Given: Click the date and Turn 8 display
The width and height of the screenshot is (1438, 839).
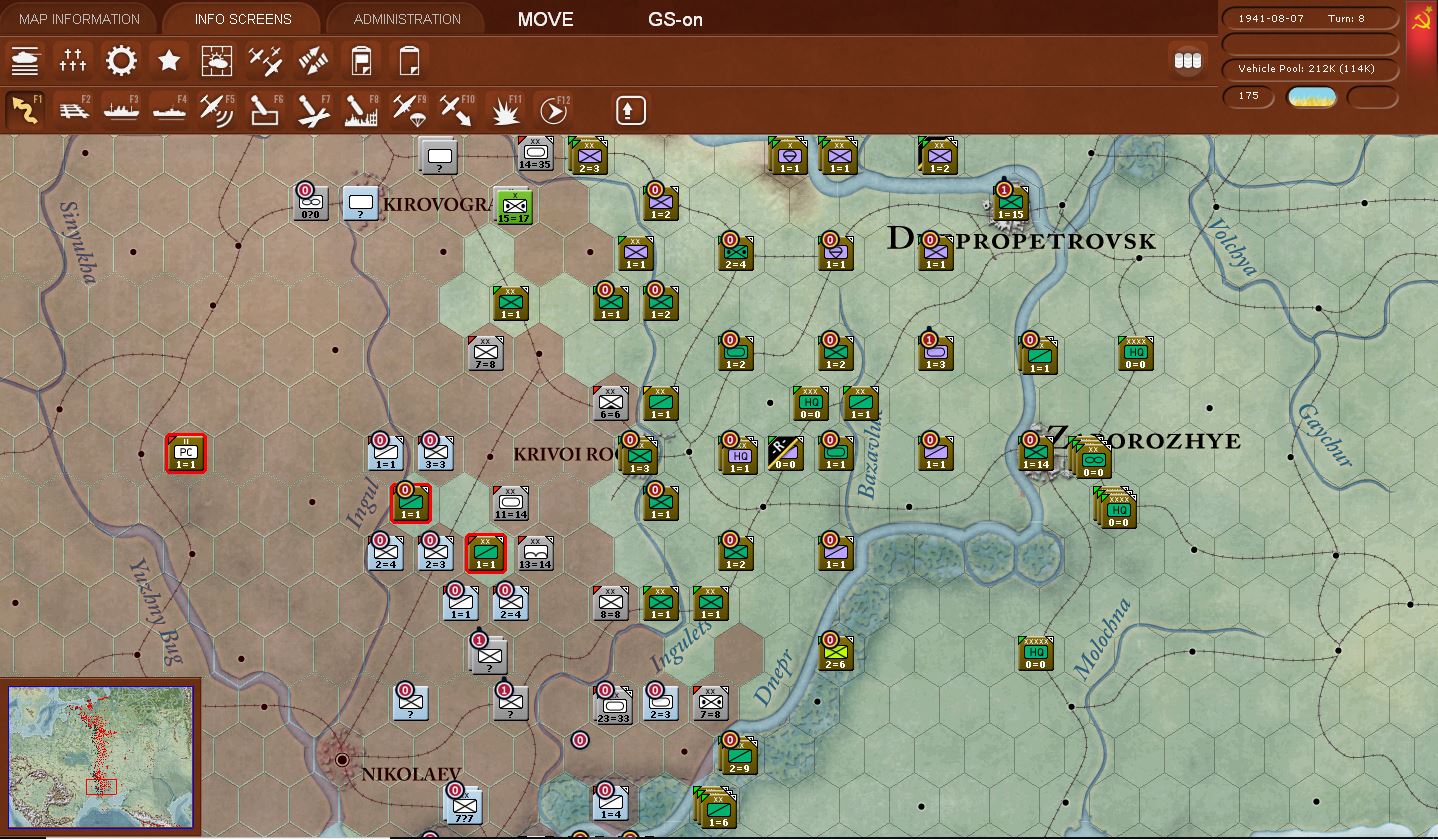Looking at the screenshot, I should [x=1312, y=18].
